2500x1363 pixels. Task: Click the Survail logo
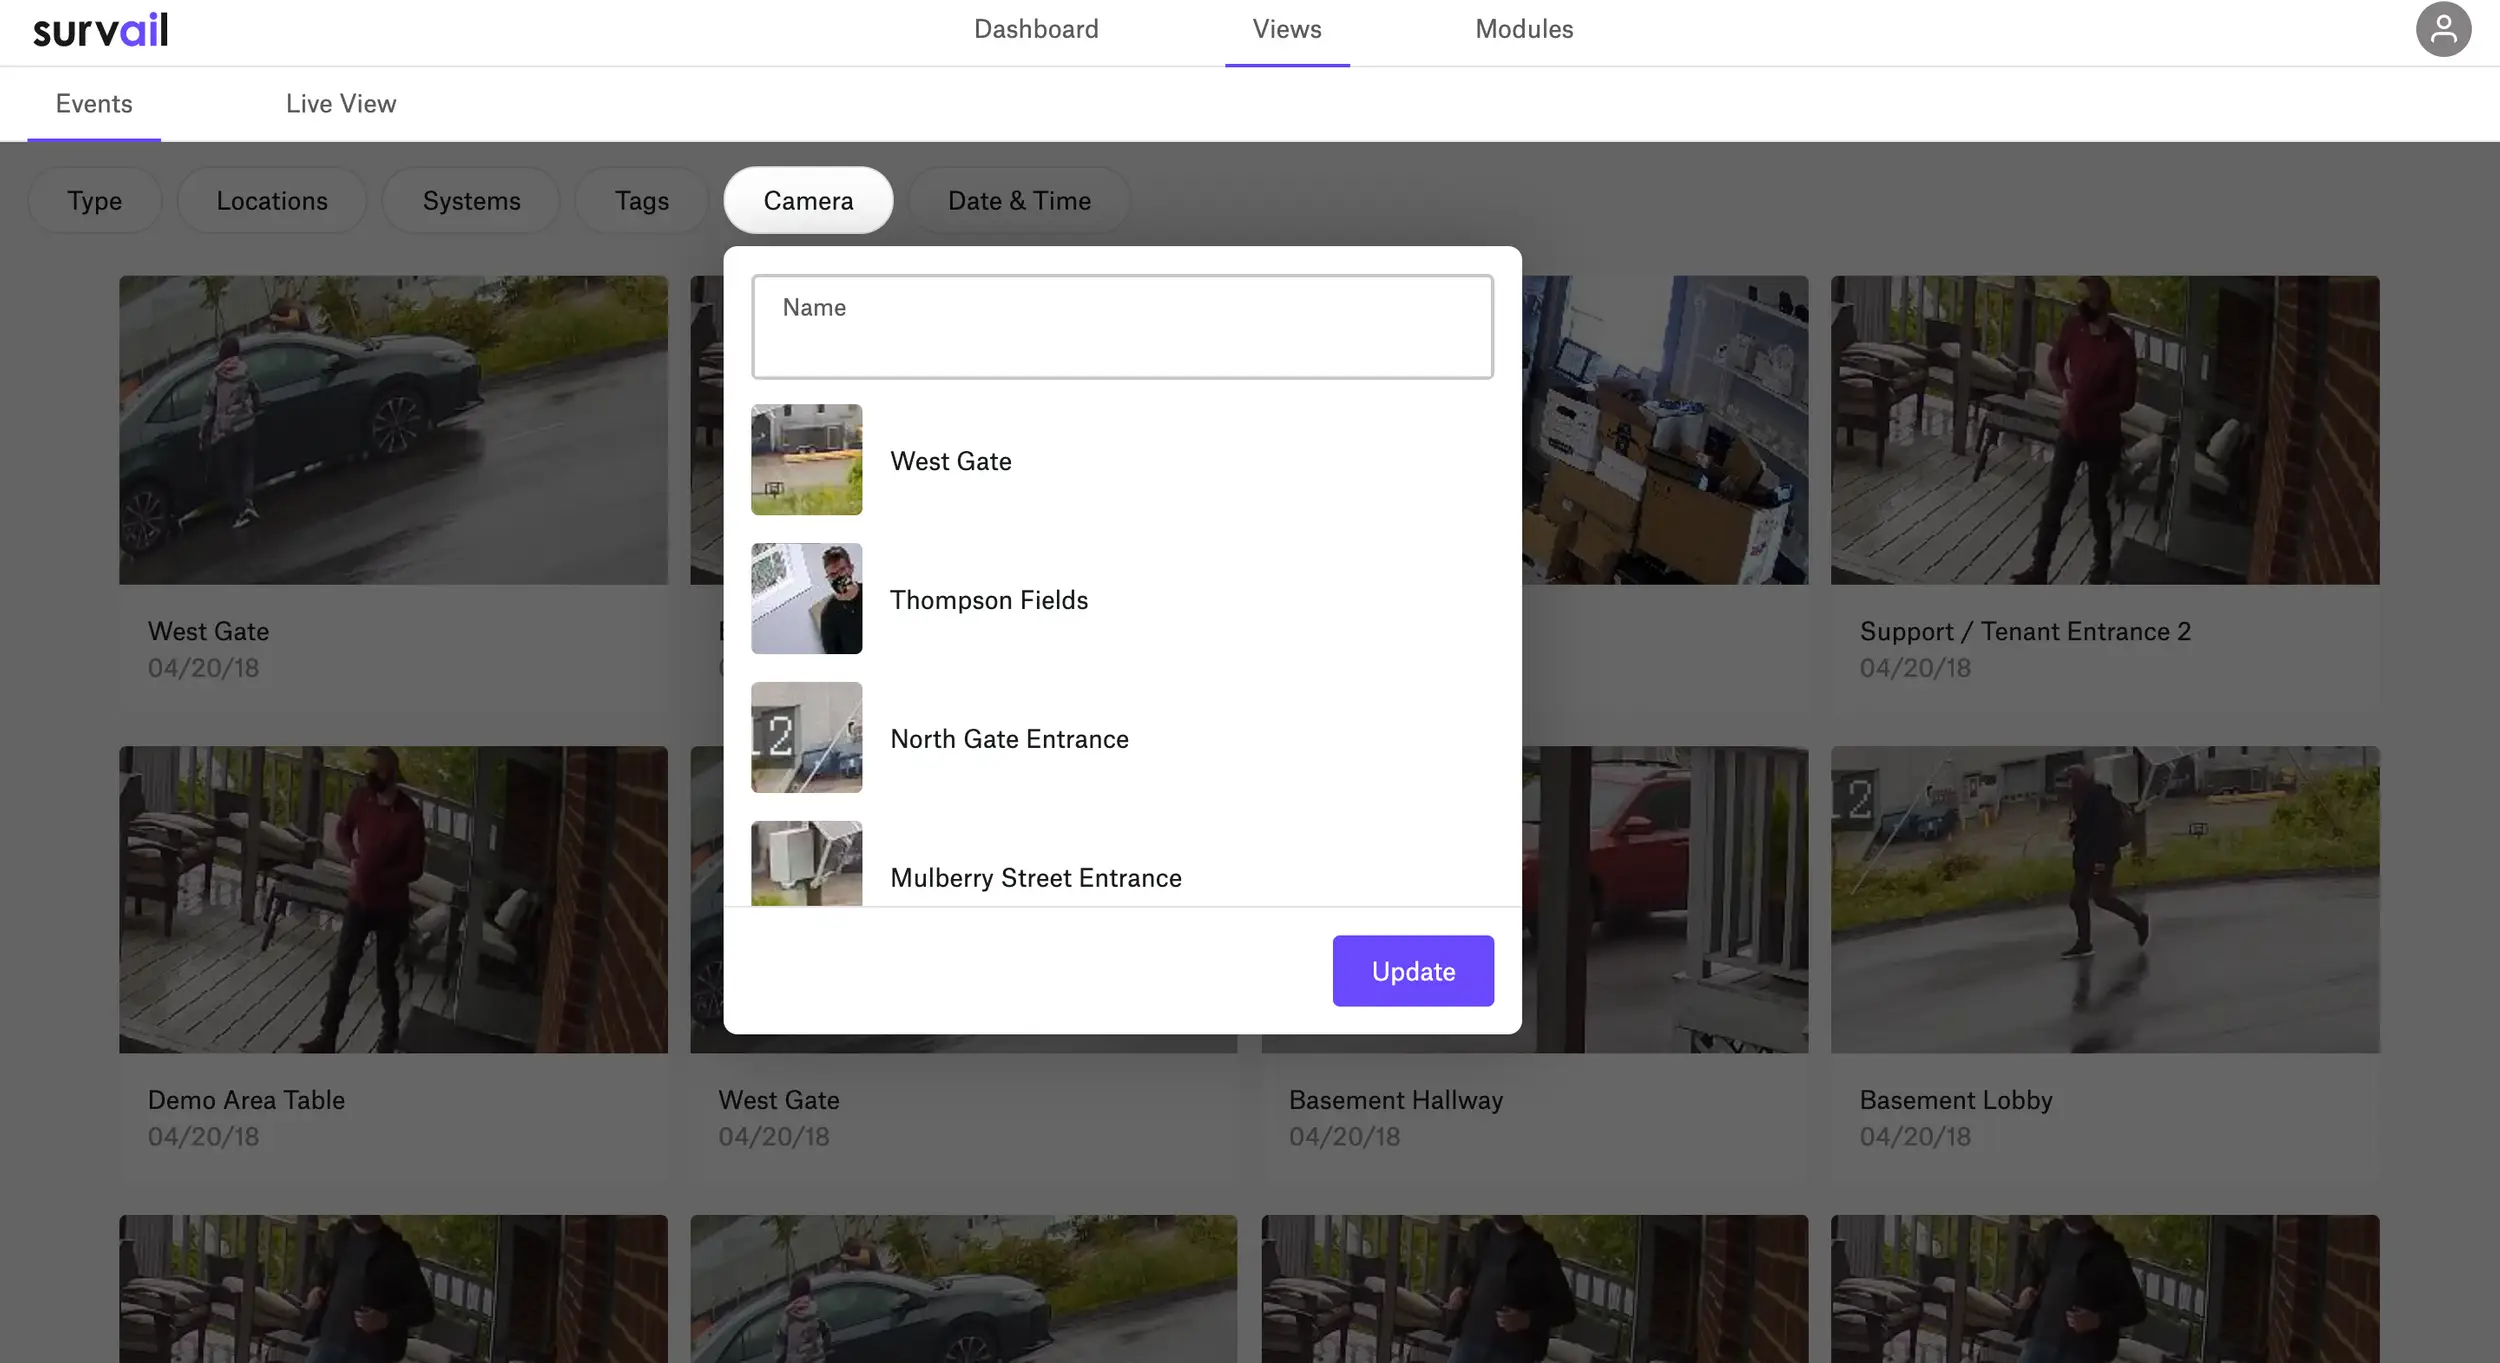pos(100,30)
